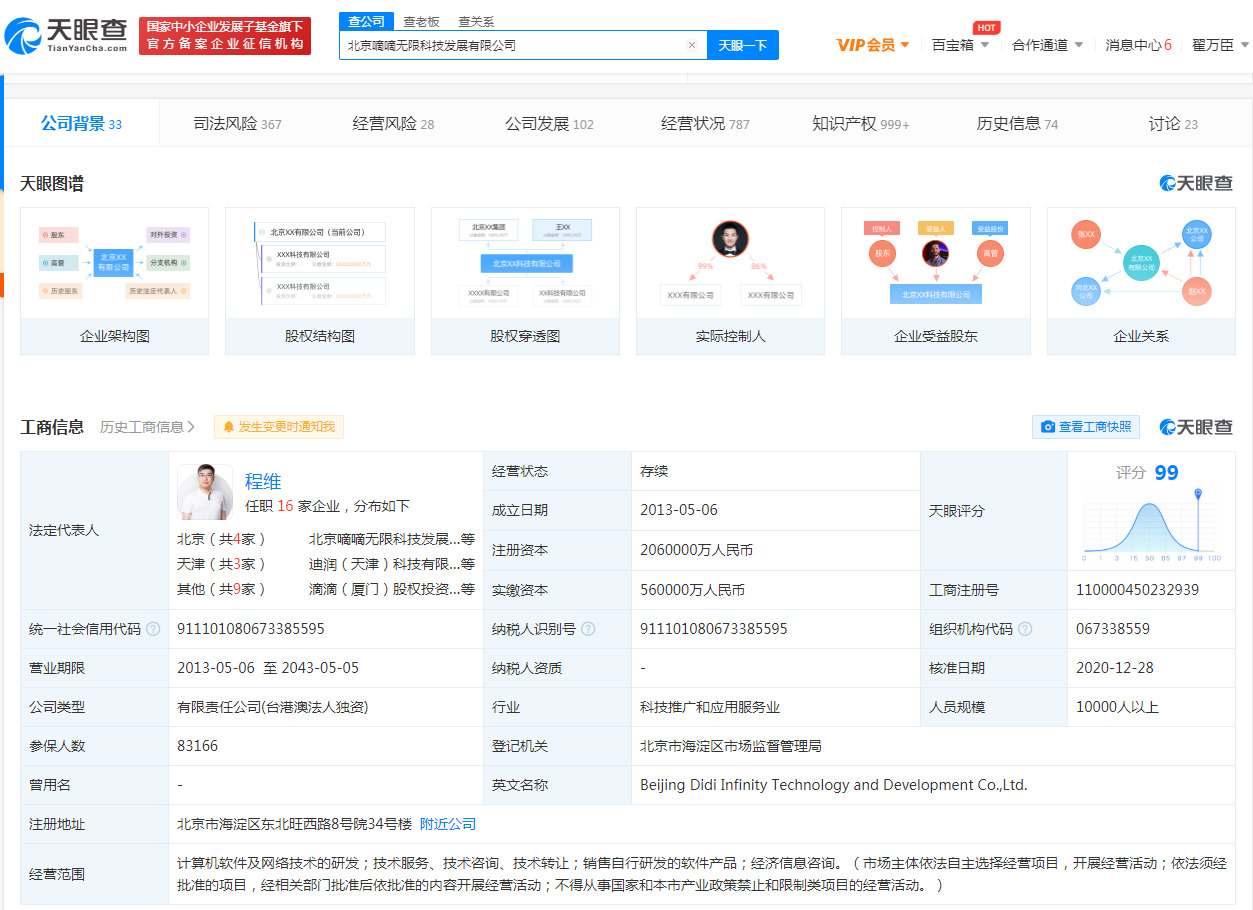
Task: Click 北京（共4家）location entry
Action: (x=222, y=538)
